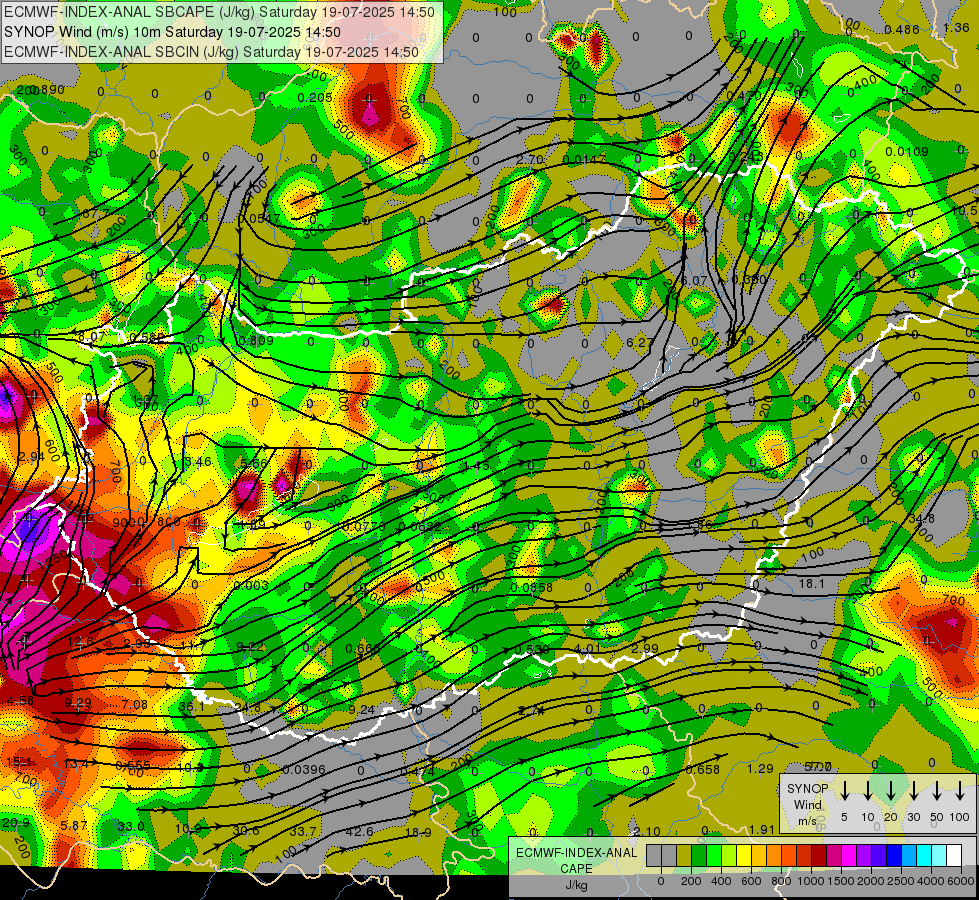This screenshot has width=979, height=900.
Task: Click the '0.486' value at top right
Action: click(902, 29)
